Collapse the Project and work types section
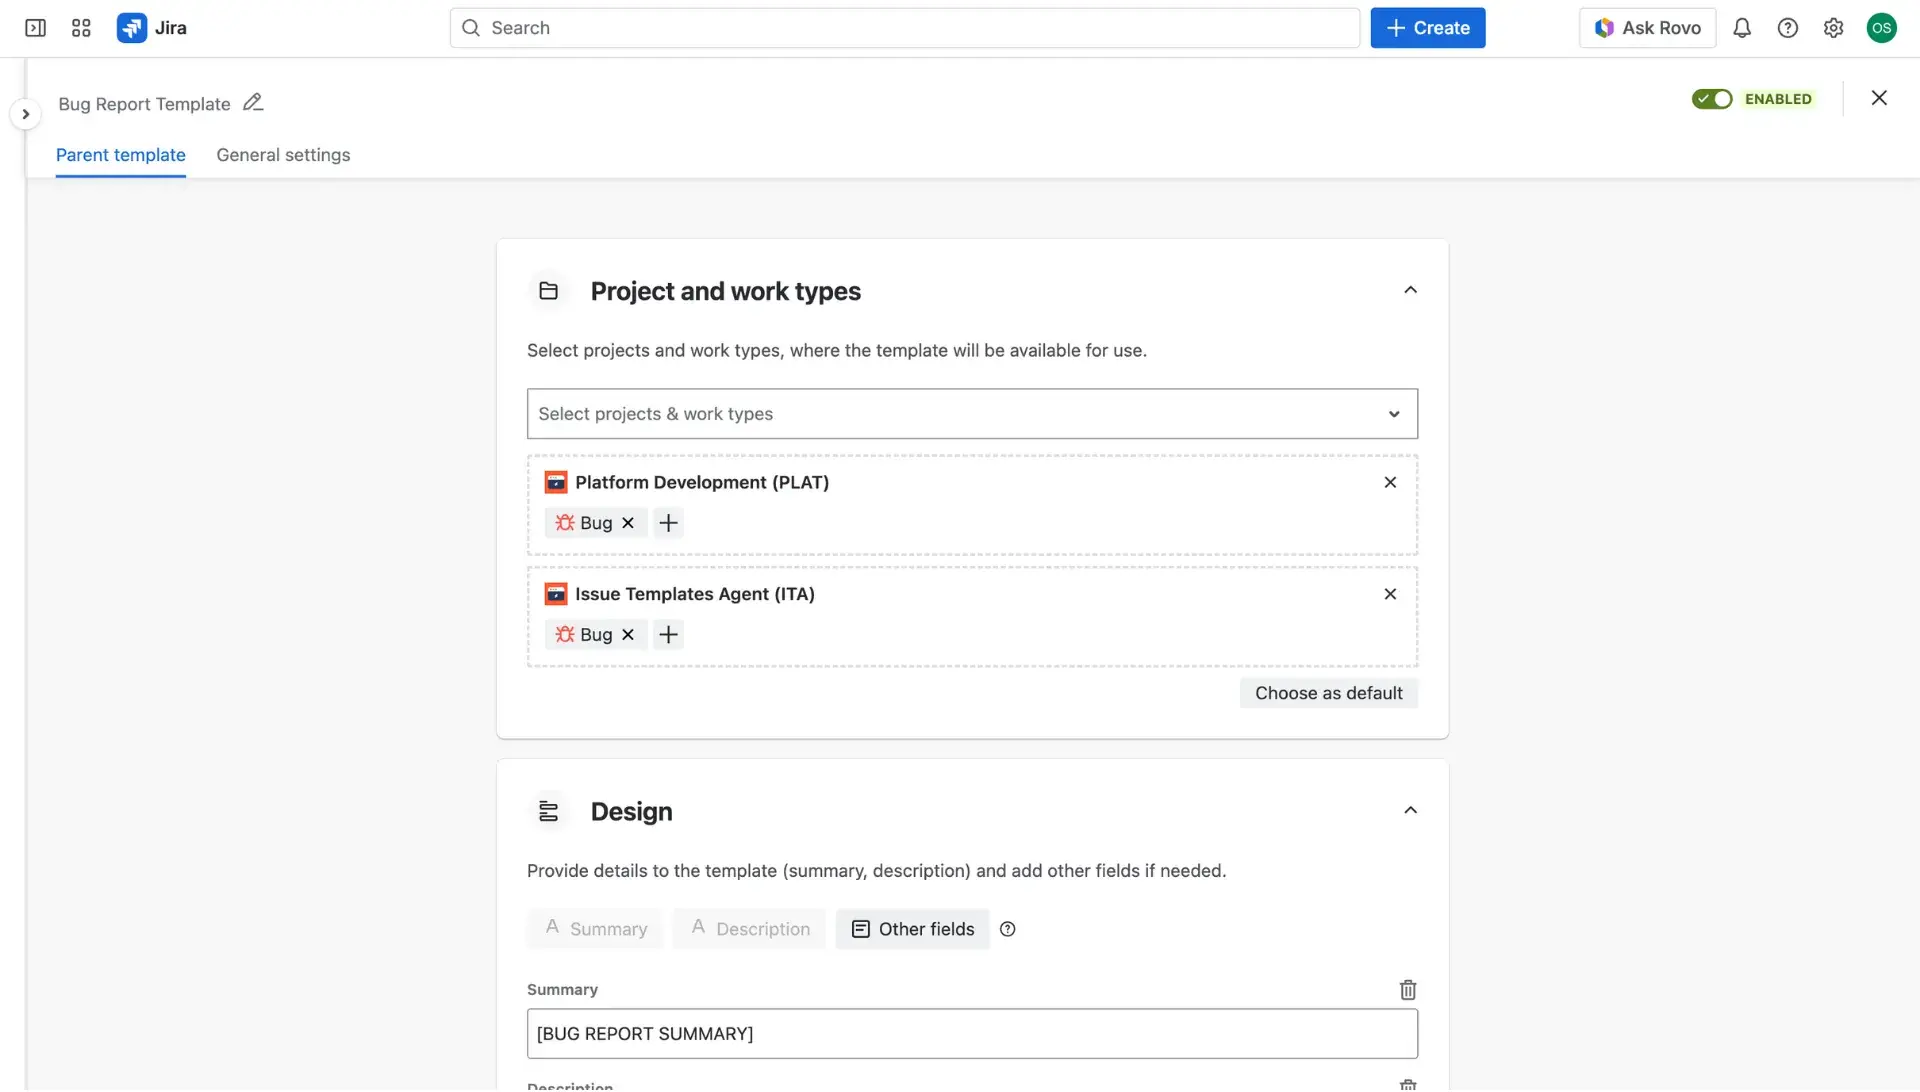1920x1092 pixels. [1410, 289]
